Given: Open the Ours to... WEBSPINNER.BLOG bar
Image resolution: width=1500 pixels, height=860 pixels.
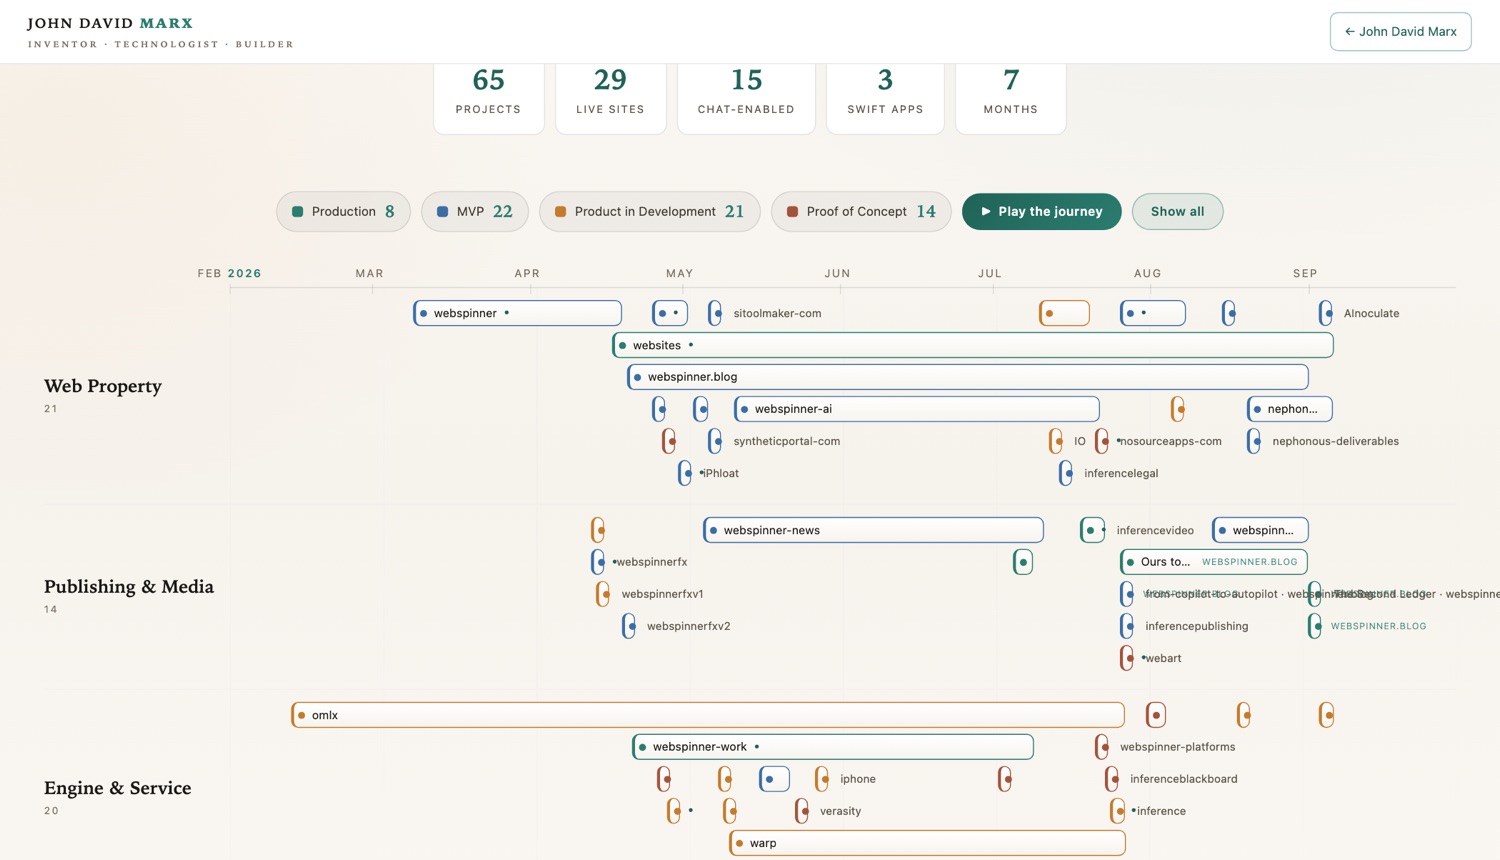Looking at the screenshot, I should [1214, 562].
